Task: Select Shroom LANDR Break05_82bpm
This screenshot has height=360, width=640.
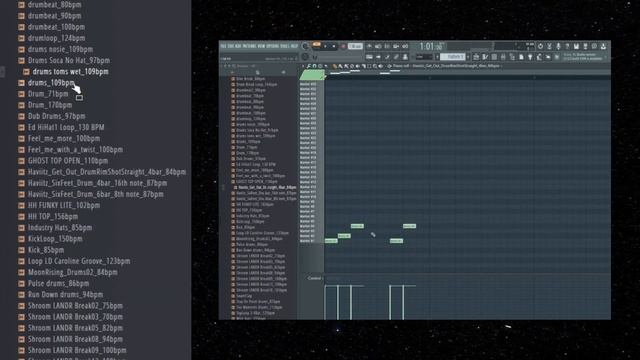Action: [75, 328]
